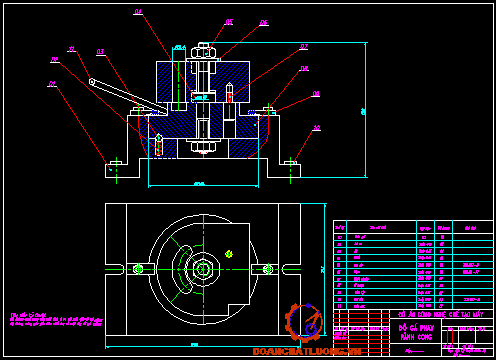Select the lever handle end circle

(x=92, y=81)
